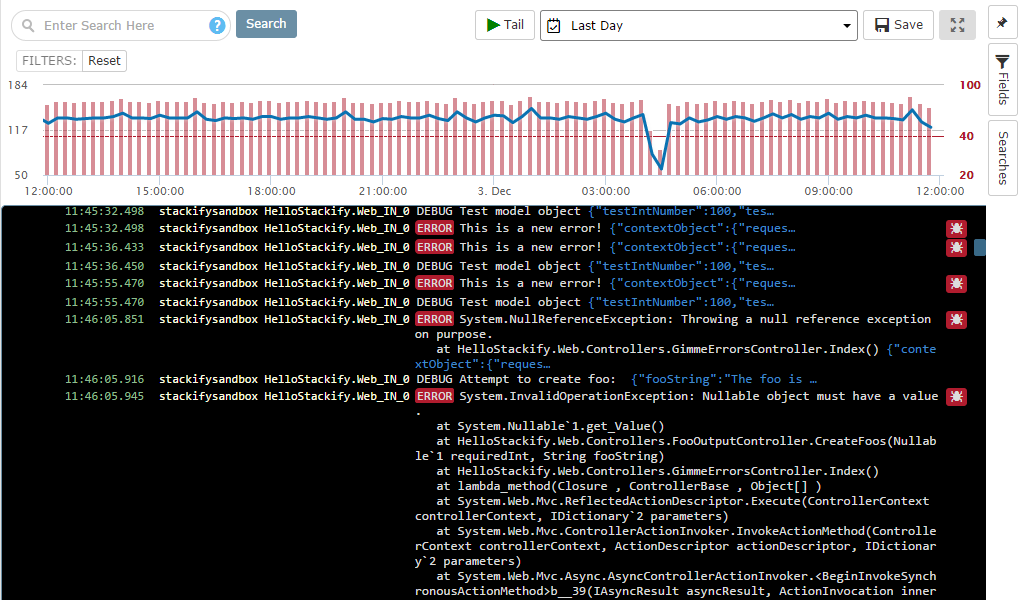The width and height of the screenshot is (1020, 600).
Task: Click into the Enter Search Here field
Action: click(120, 25)
